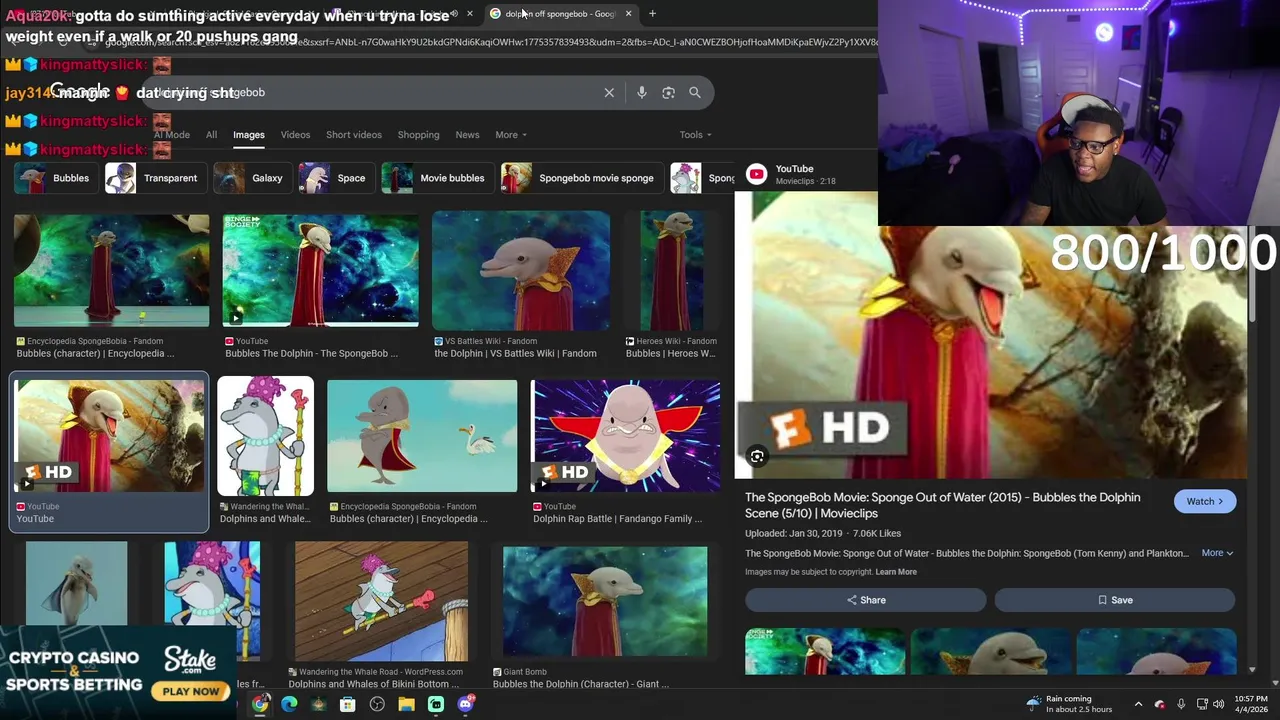
Task: Open File Explorer from taskbar
Action: coord(406,704)
